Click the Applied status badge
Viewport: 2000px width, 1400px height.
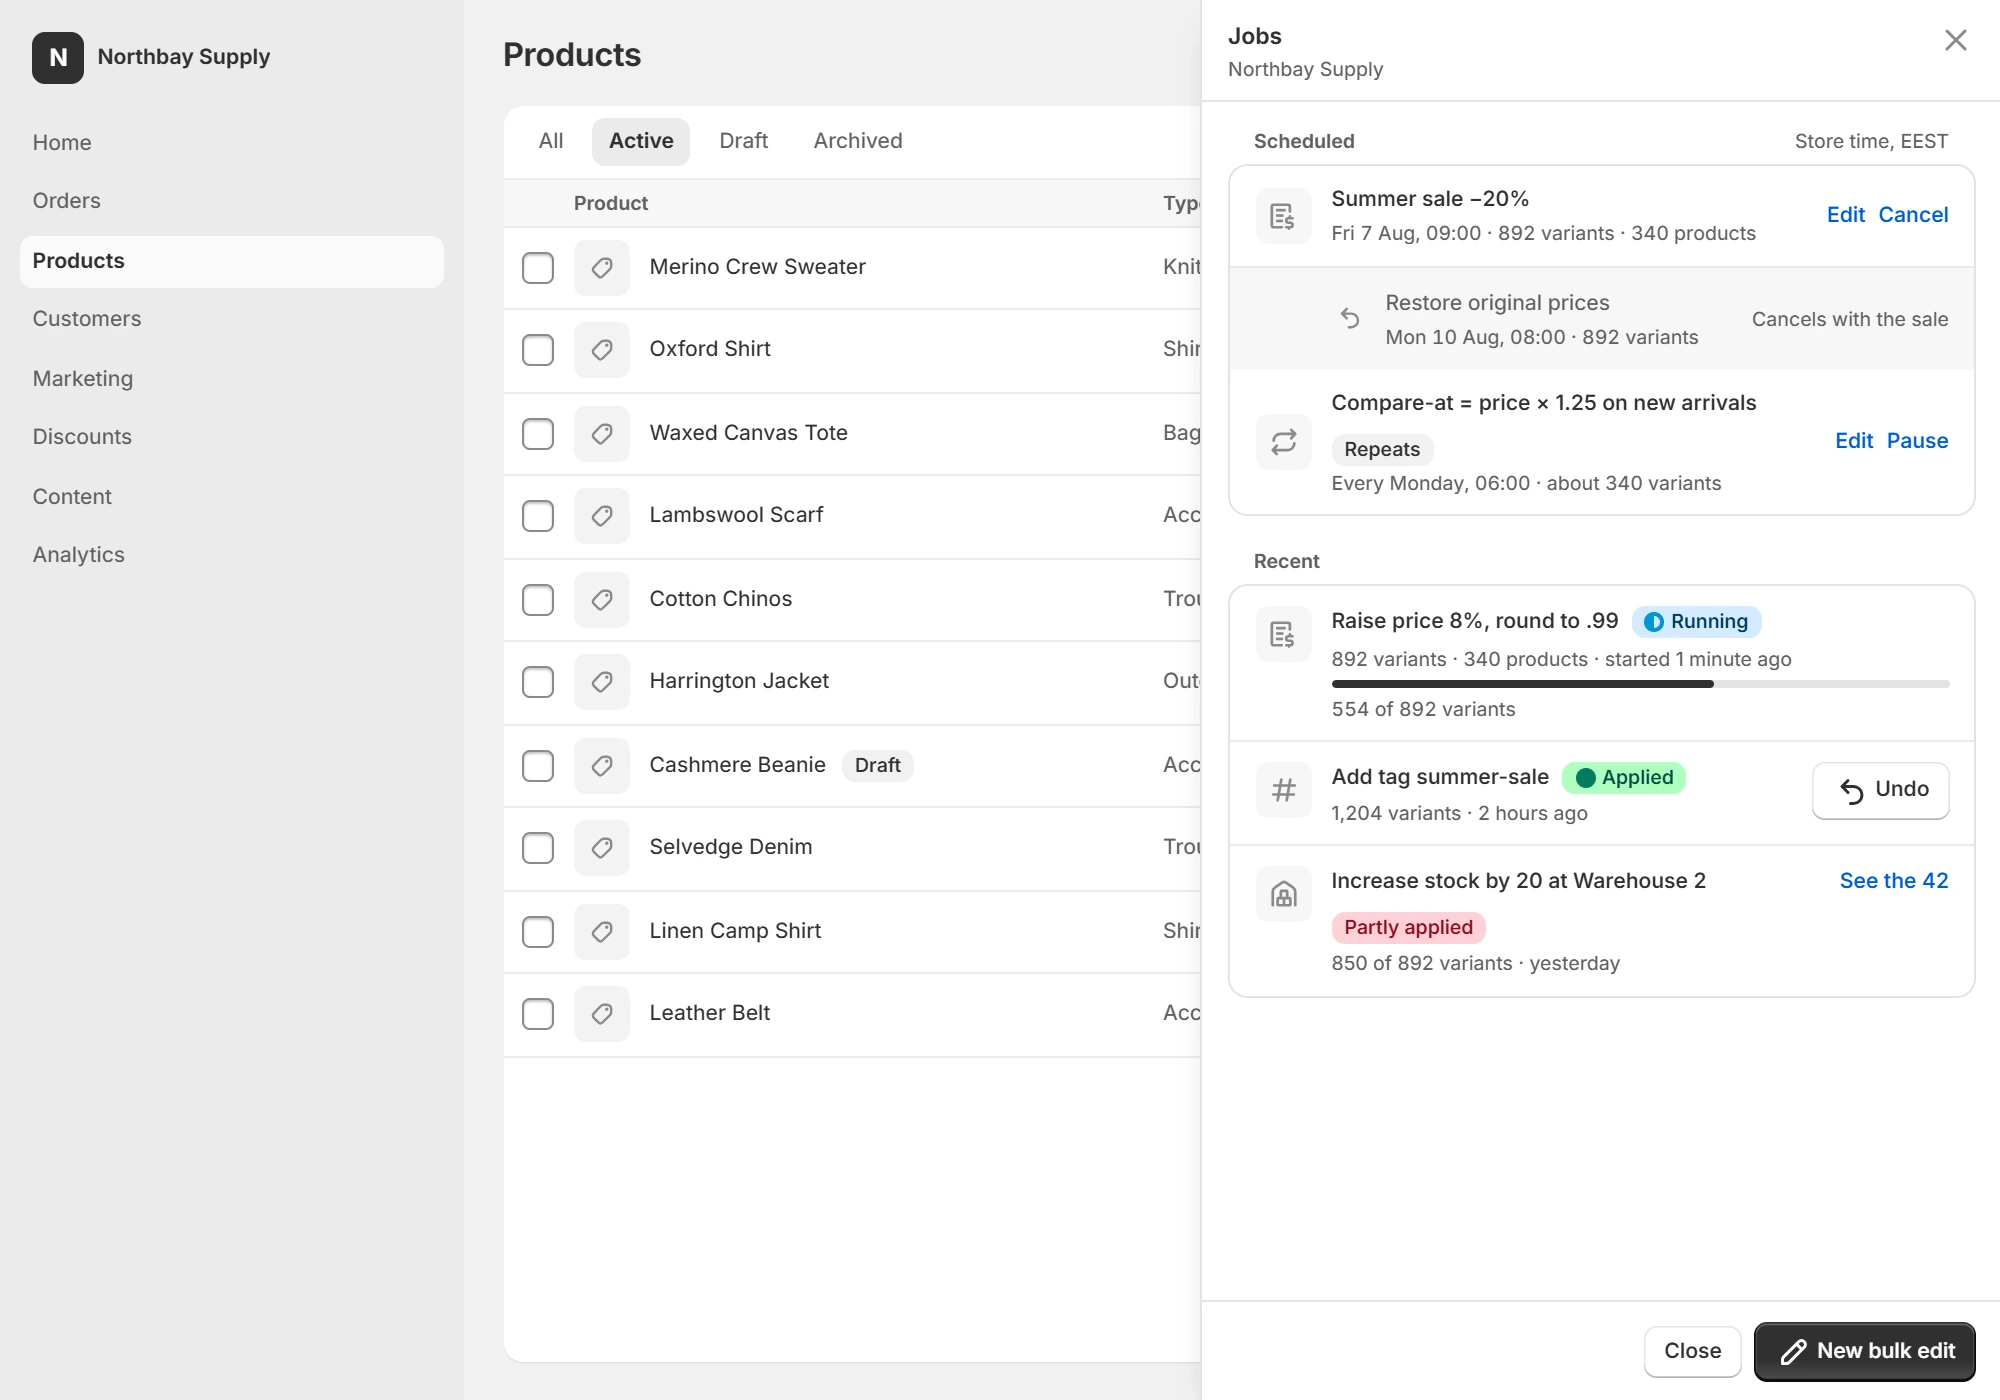pos(1624,778)
